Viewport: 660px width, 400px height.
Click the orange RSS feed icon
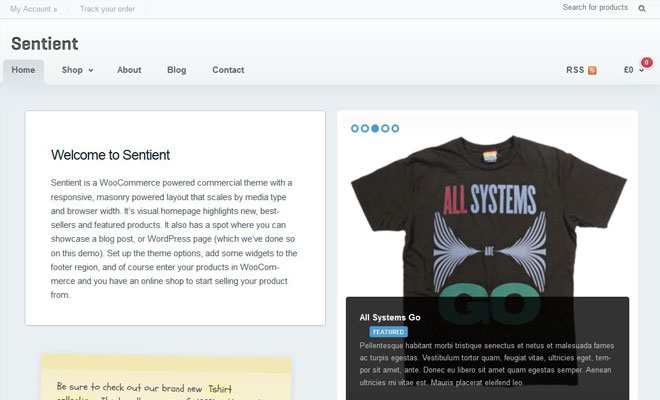point(593,70)
